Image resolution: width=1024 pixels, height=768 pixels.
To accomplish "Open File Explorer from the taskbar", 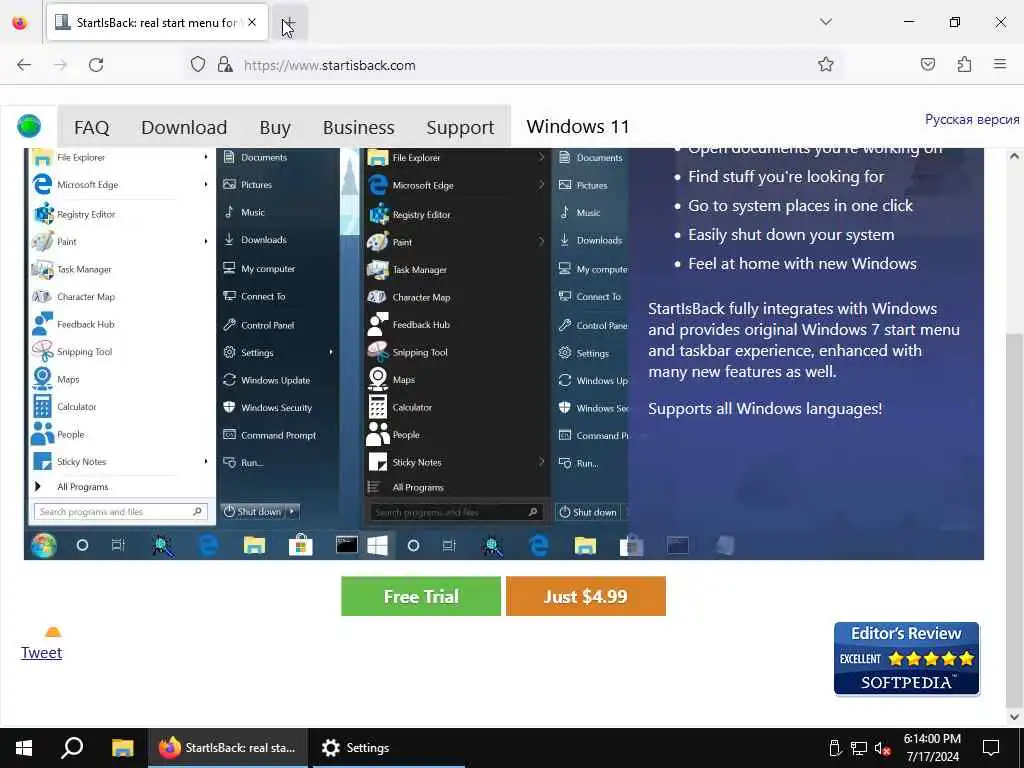I will click(x=122, y=748).
